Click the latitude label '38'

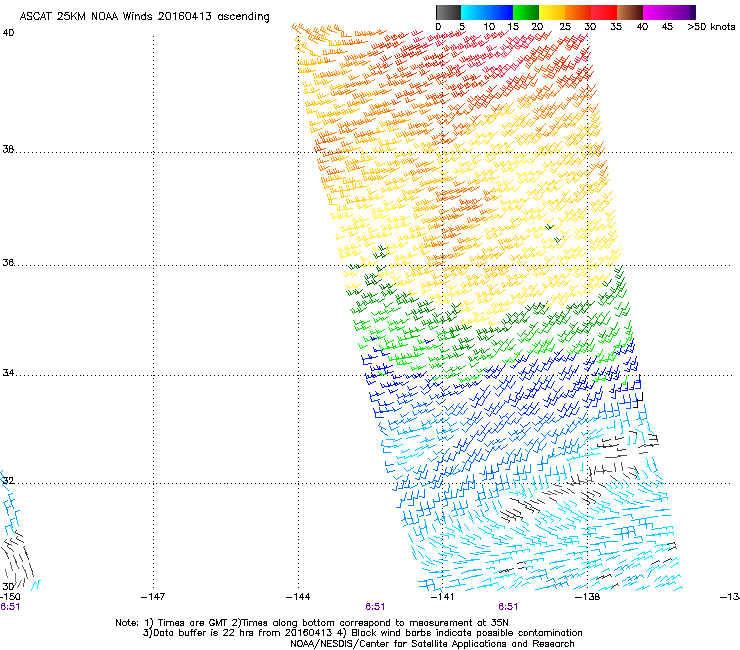click(8, 149)
